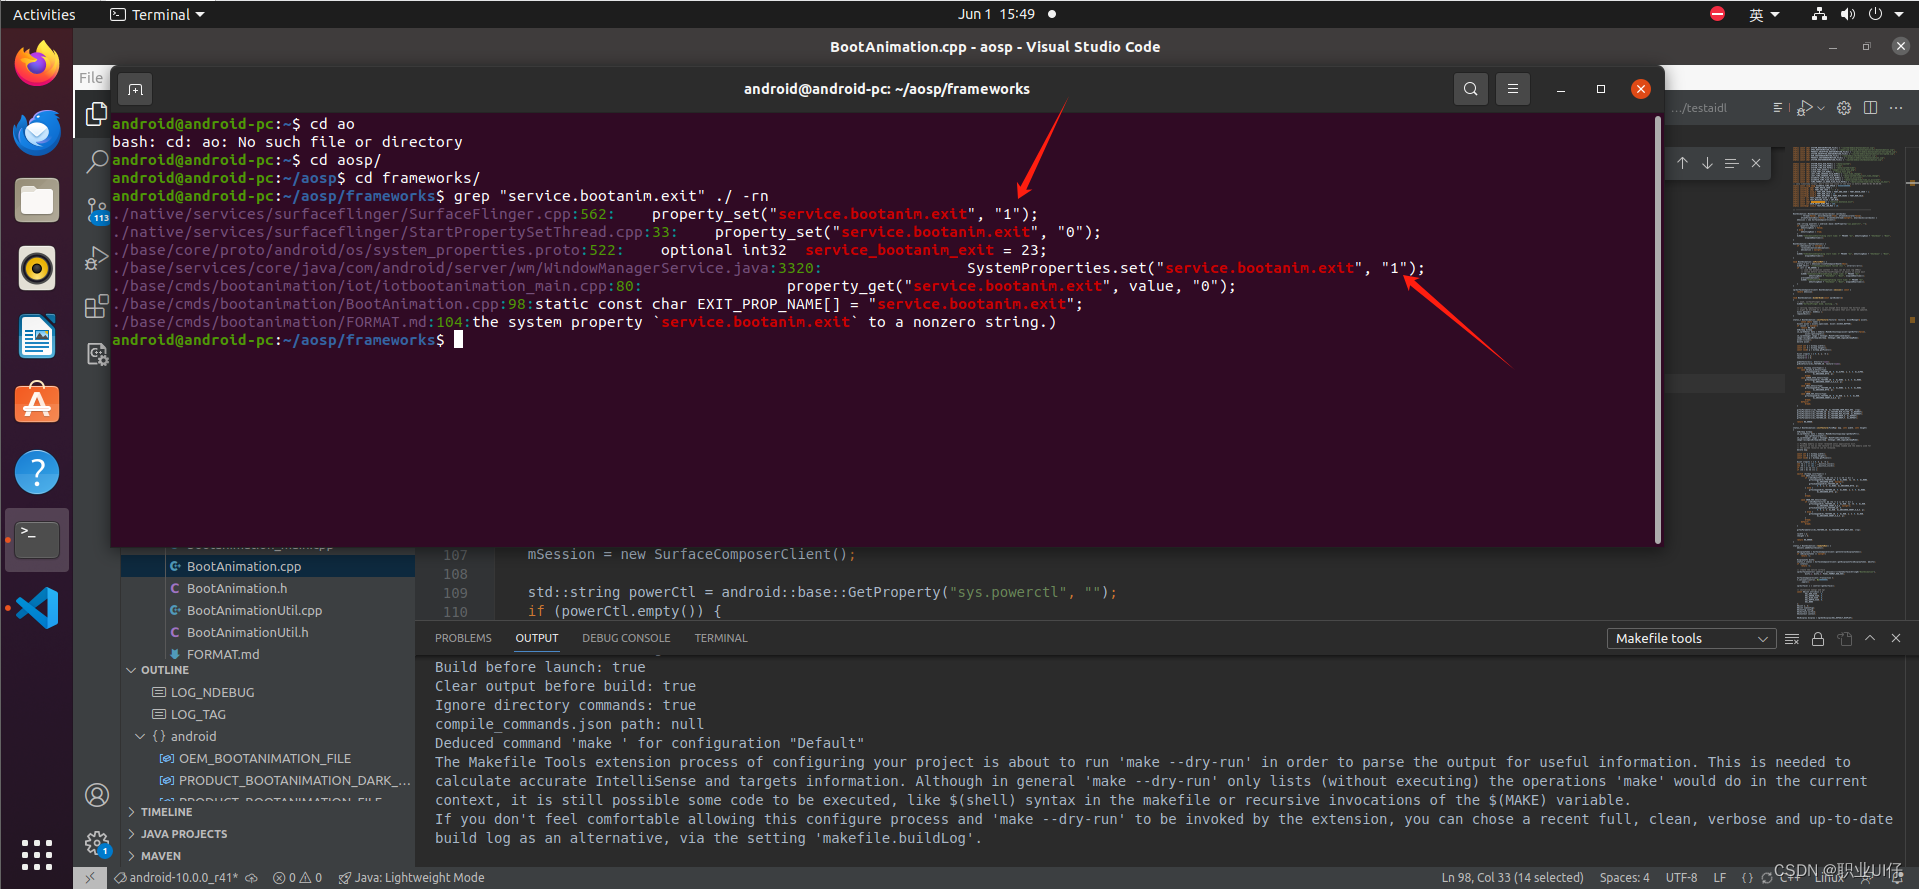Expand the MAVEN section

161,856
